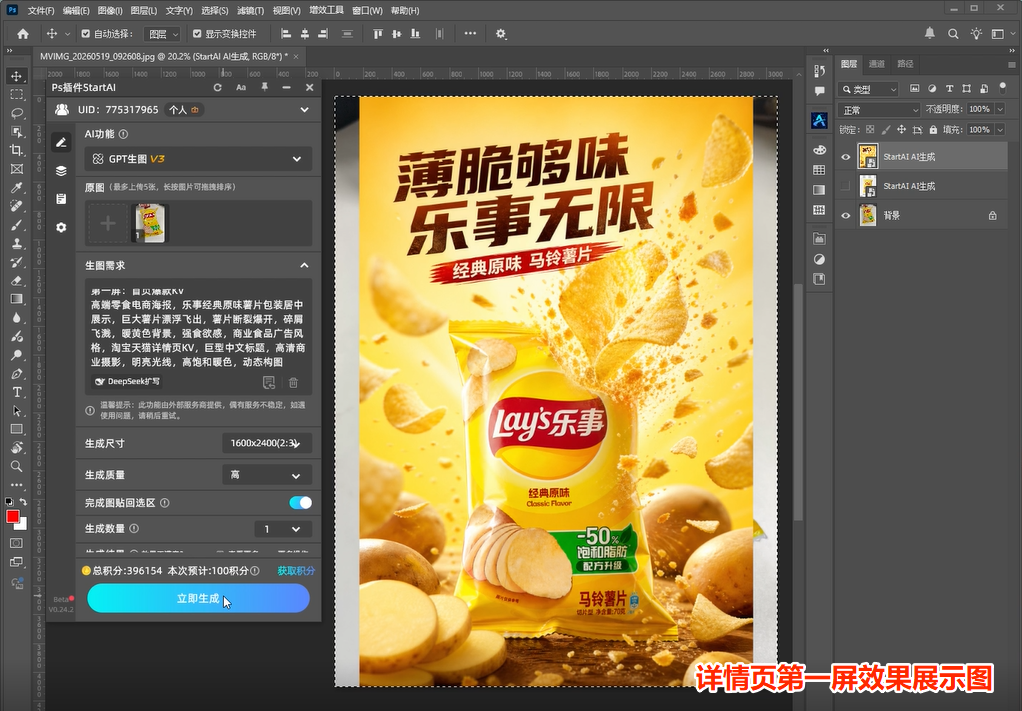Select the Brush tool

16,225
